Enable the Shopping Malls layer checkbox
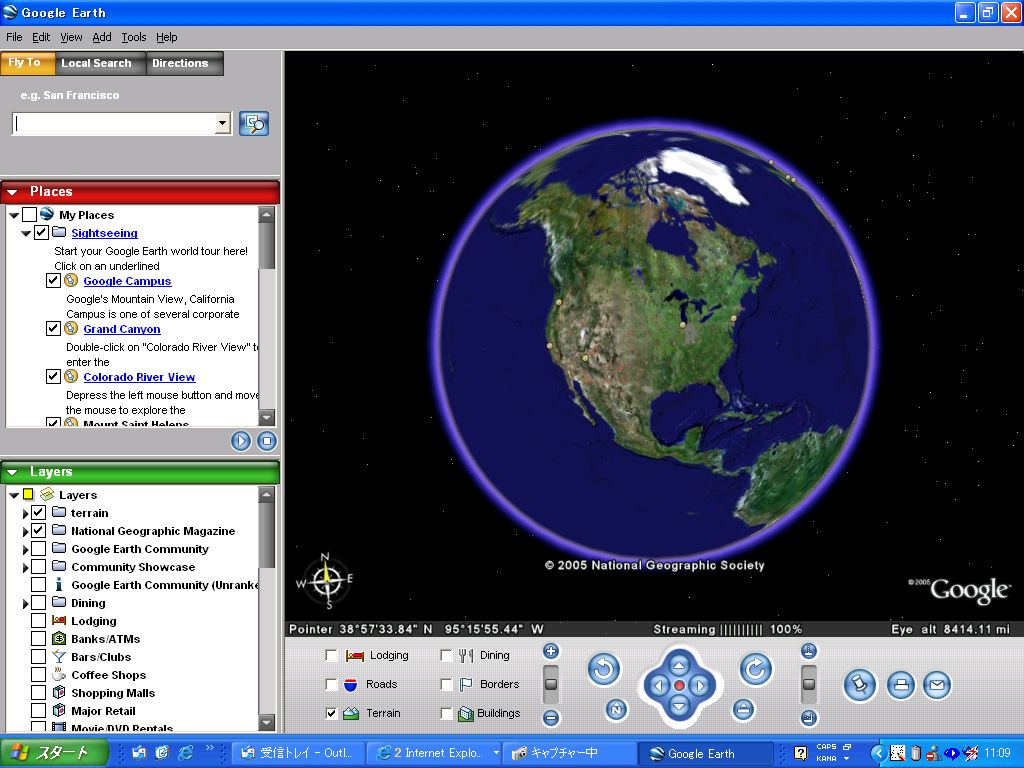 pyautogui.click(x=39, y=692)
